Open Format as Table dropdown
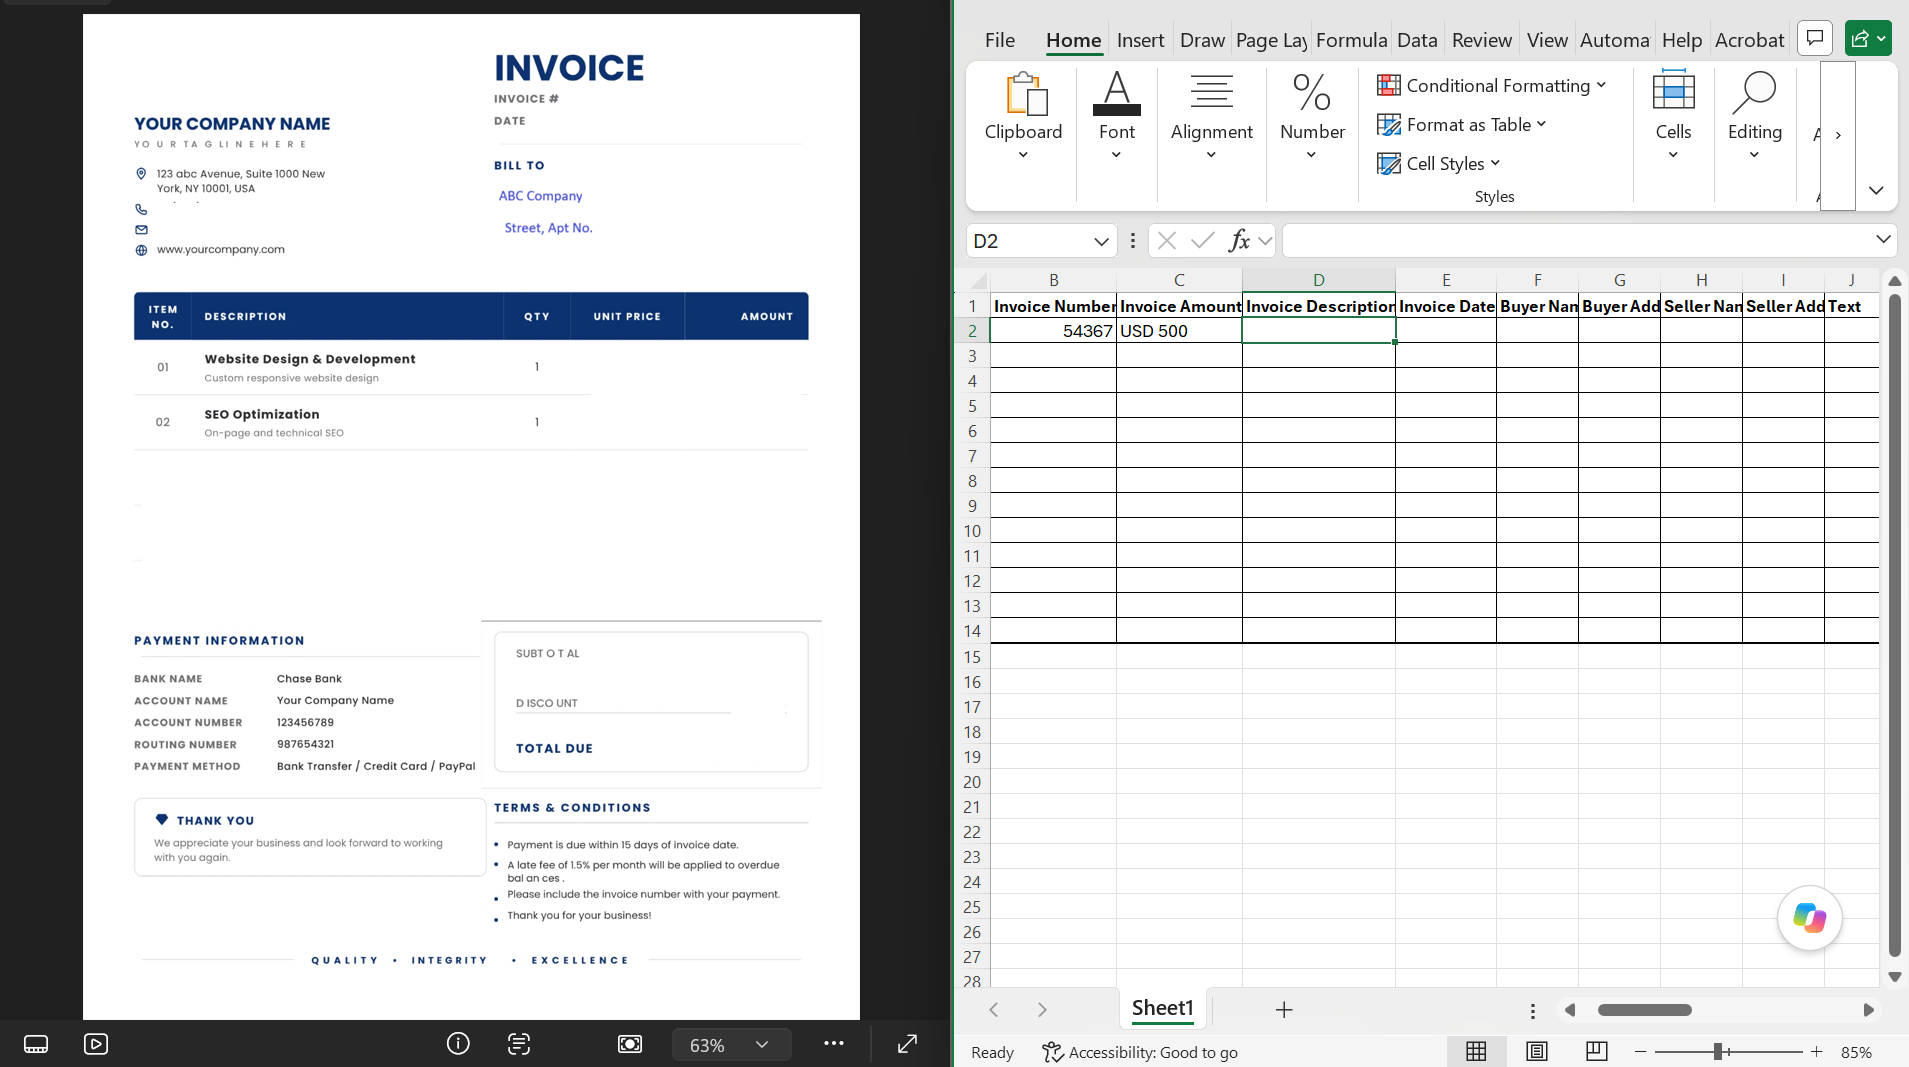 tap(1462, 125)
